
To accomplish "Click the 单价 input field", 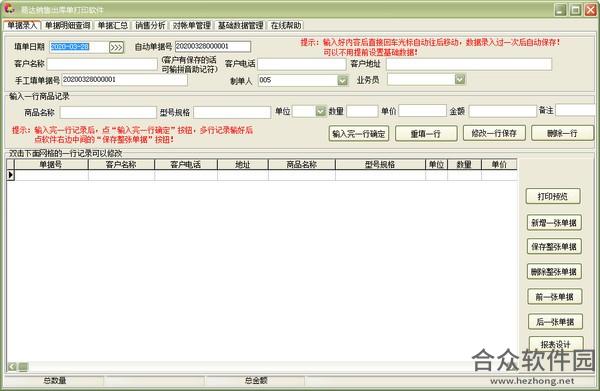I will (422, 111).
